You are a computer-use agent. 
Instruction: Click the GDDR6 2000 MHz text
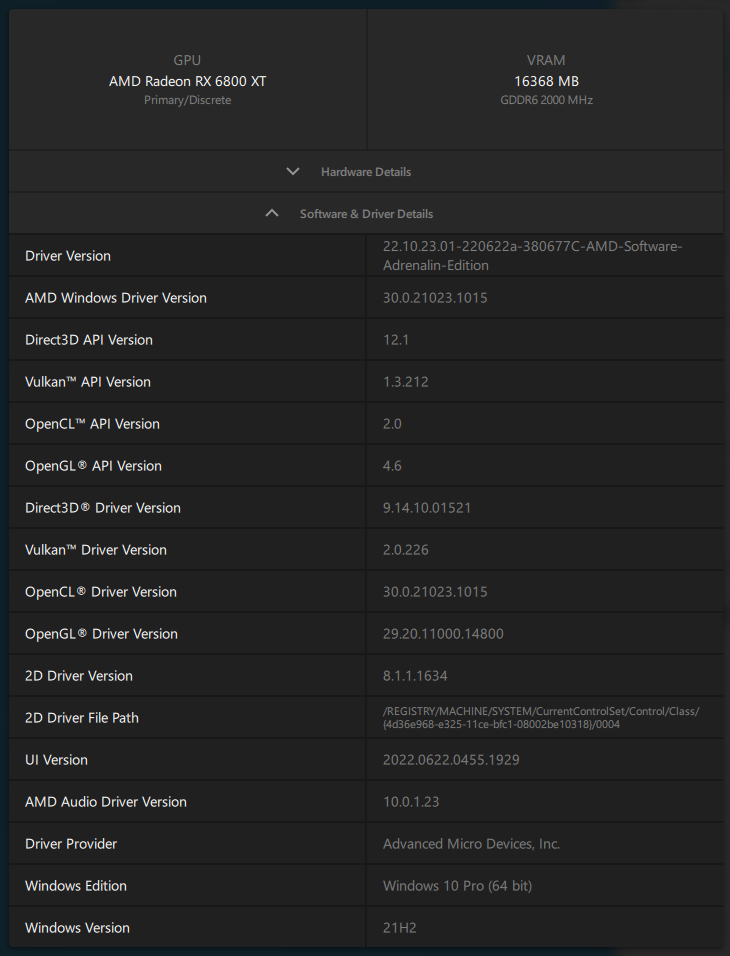click(546, 100)
